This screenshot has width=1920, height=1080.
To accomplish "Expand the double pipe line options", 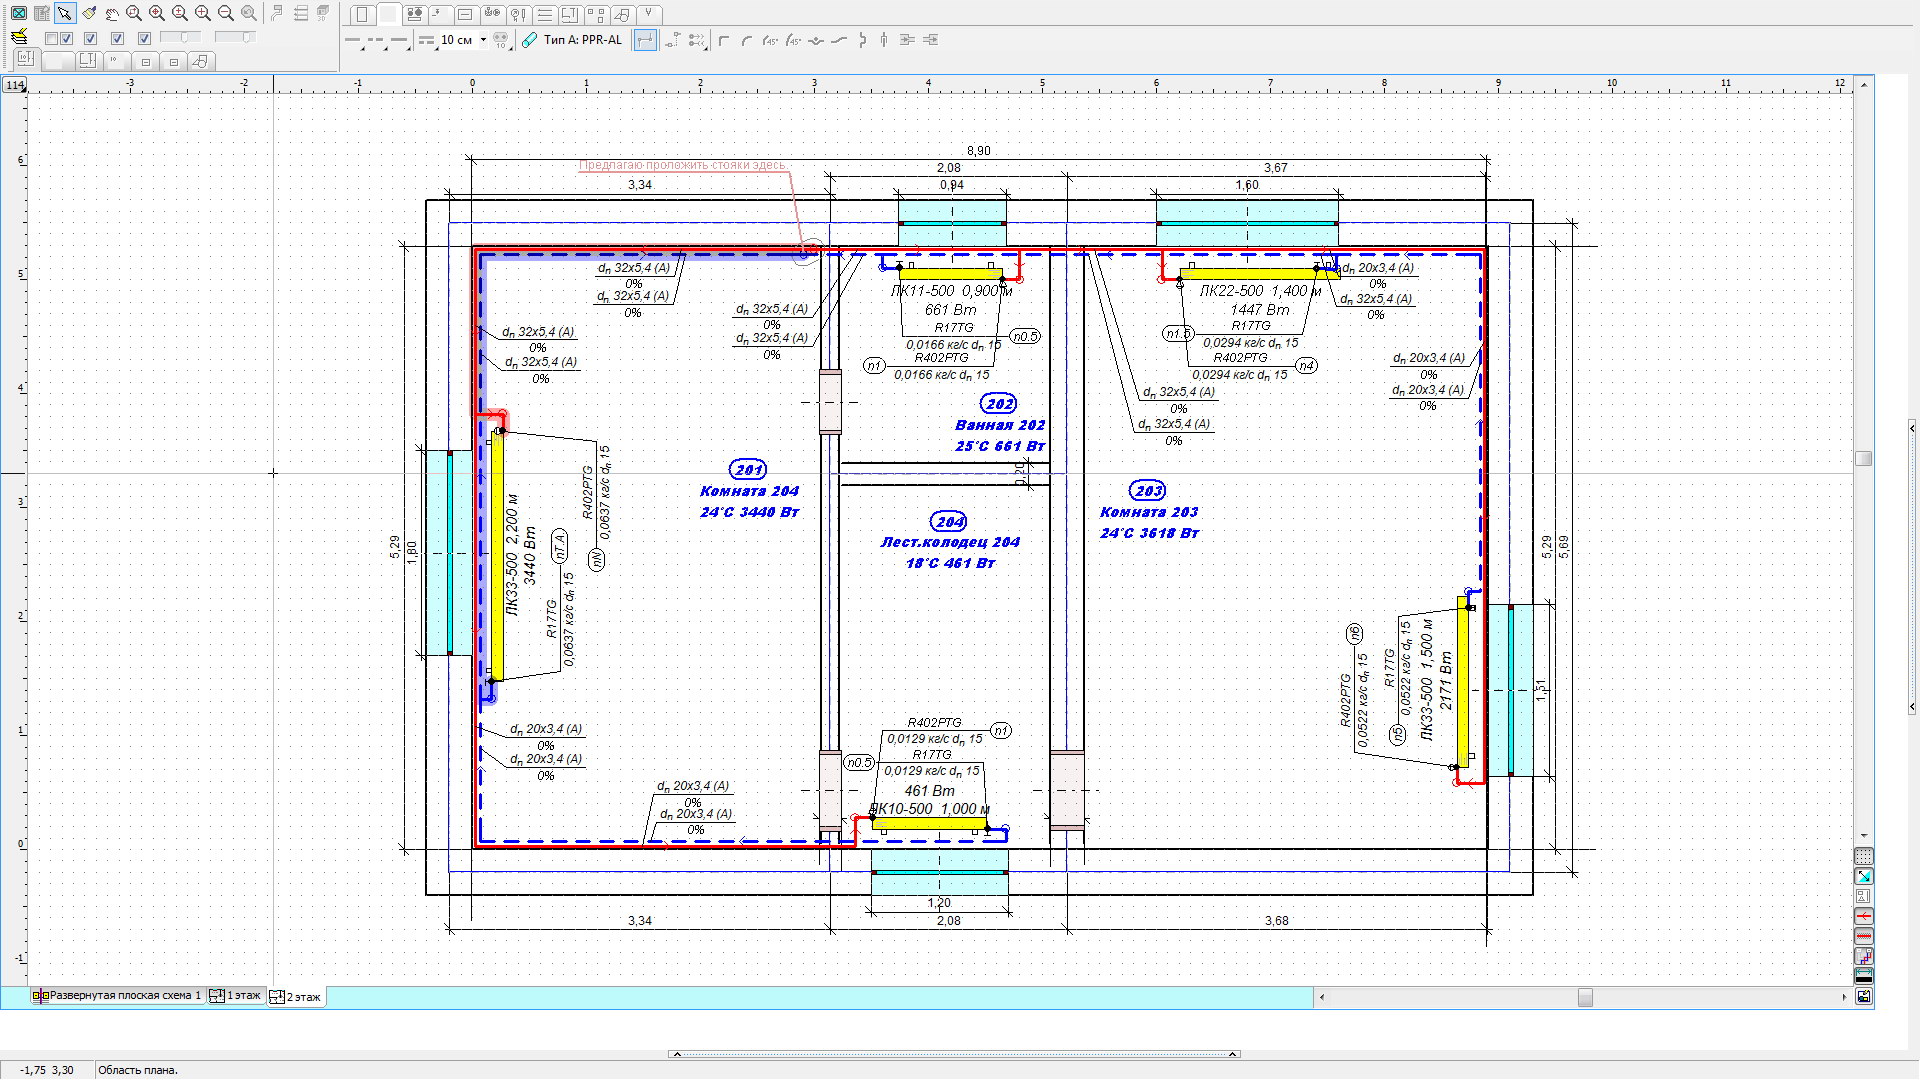I will click(427, 40).
